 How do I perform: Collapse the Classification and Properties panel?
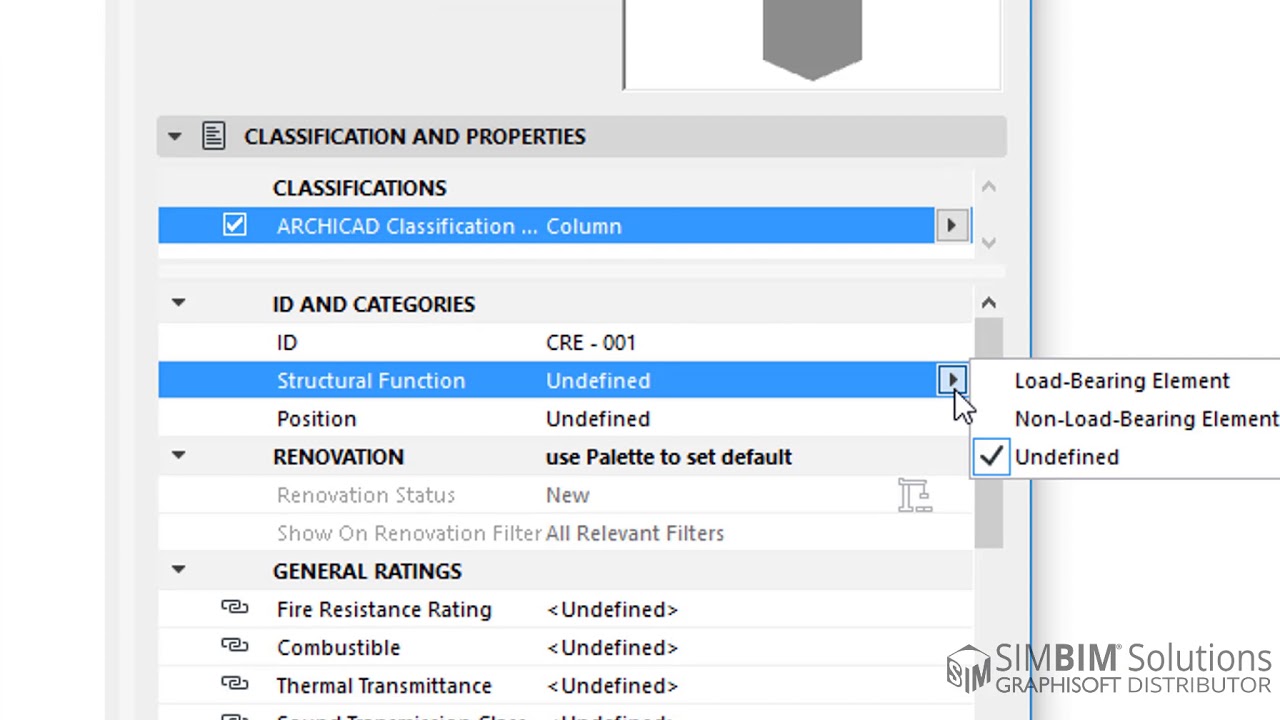(x=175, y=136)
